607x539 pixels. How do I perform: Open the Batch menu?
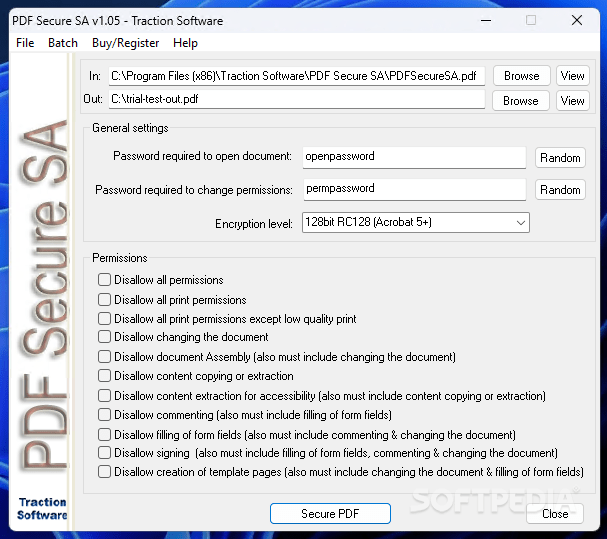tap(63, 43)
